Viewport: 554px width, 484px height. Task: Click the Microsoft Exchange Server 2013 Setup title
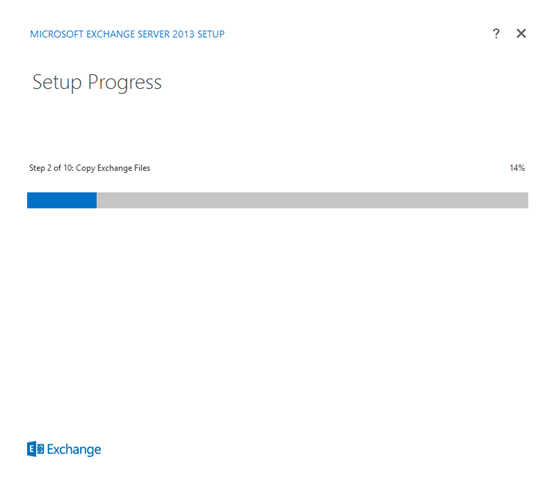[x=127, y=34]
